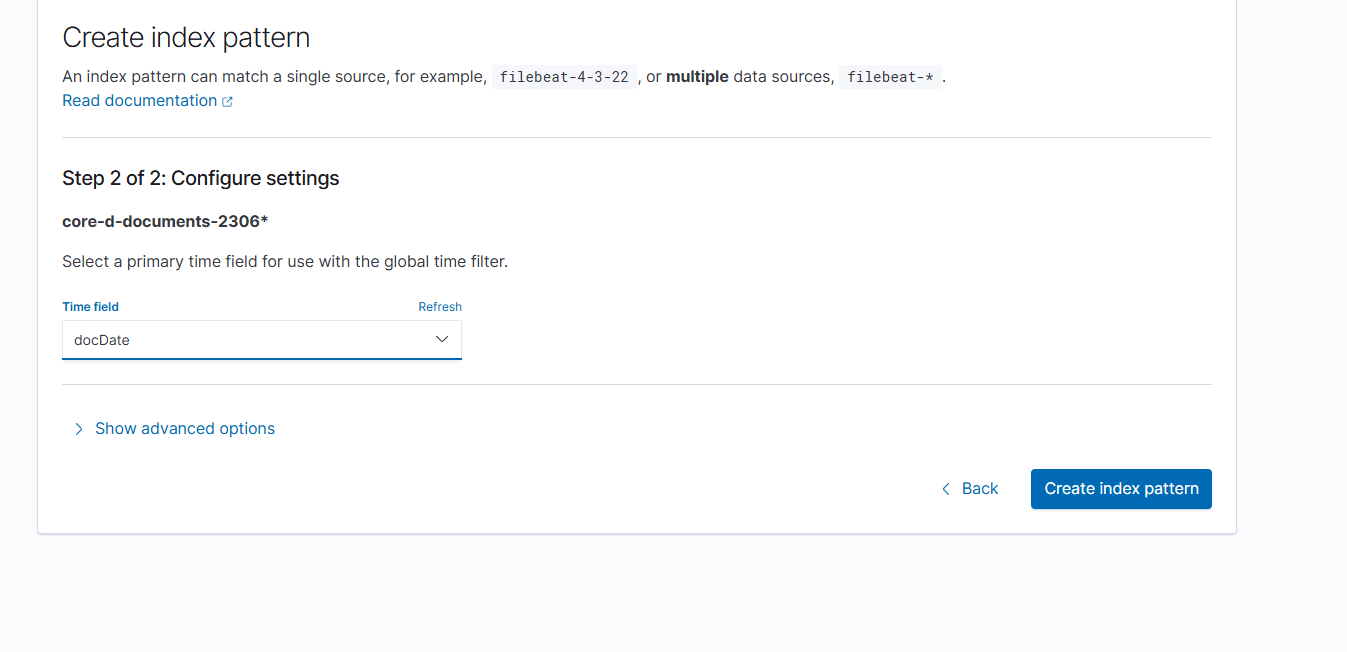Click the down chevron in Time field
Image resolution: width=1347 pixels, height=652 pixels.
(x=442, y=340)
